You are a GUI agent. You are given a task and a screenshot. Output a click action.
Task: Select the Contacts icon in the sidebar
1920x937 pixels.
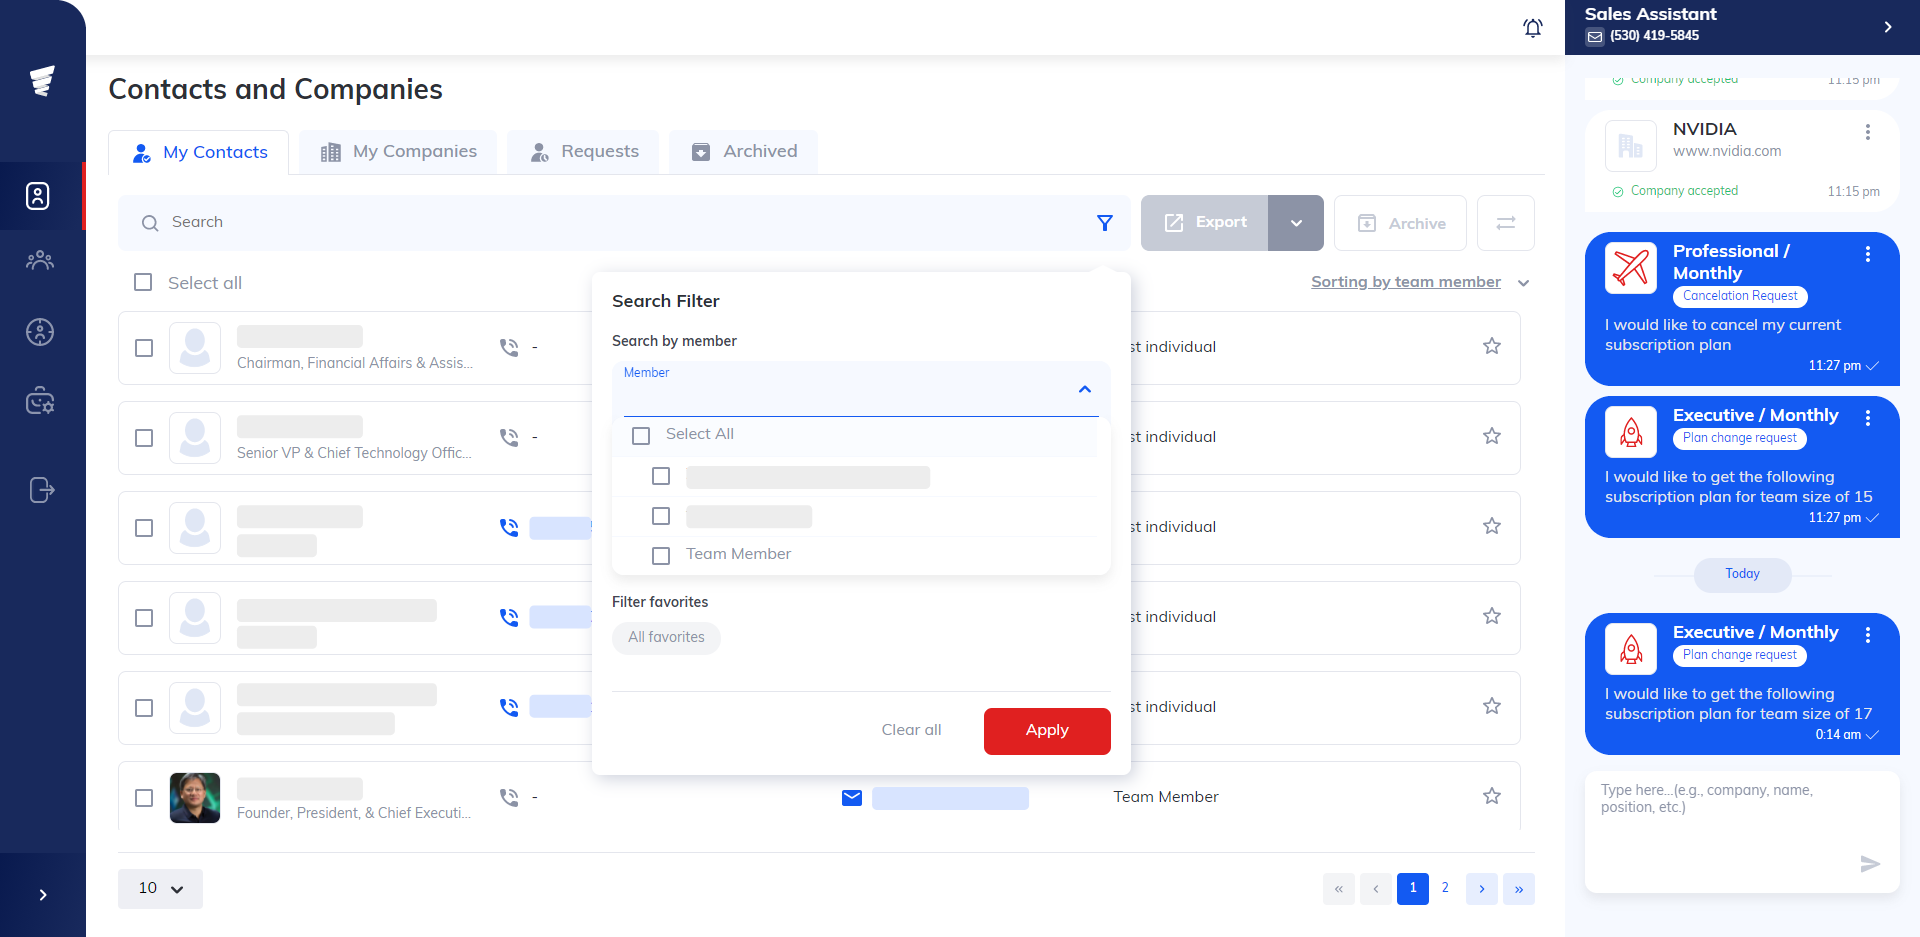click(x=40, y=196)
